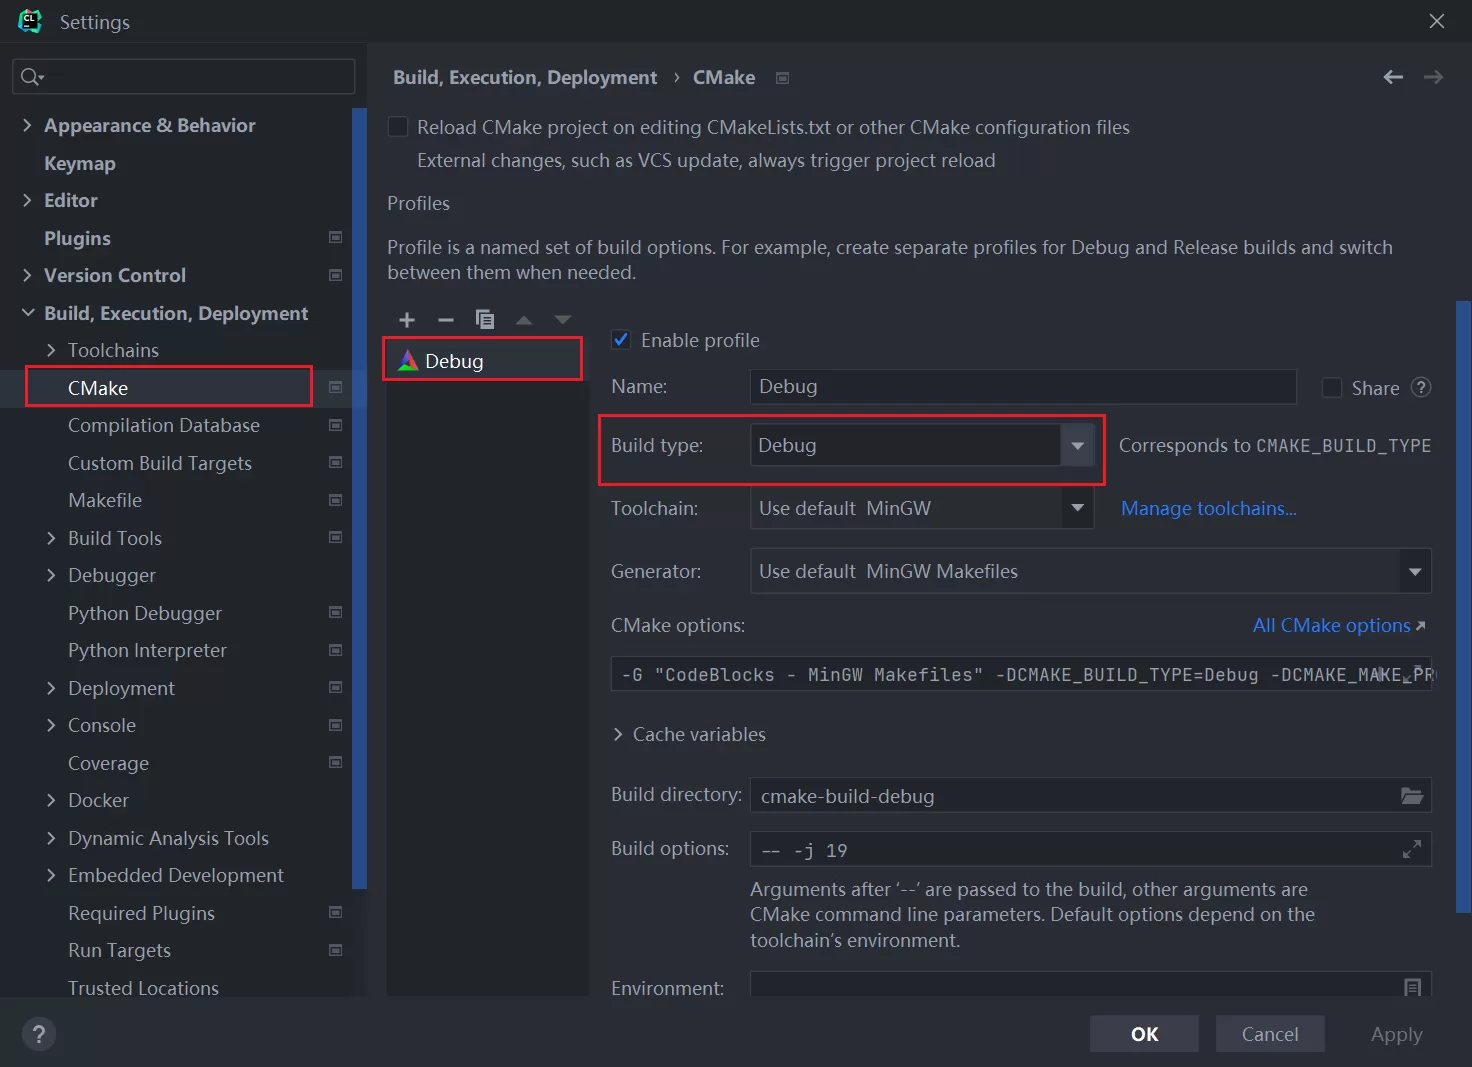Expand the Build options field
Image resolution: width=1472 pixels, height=1067 pixels.
1411,850
